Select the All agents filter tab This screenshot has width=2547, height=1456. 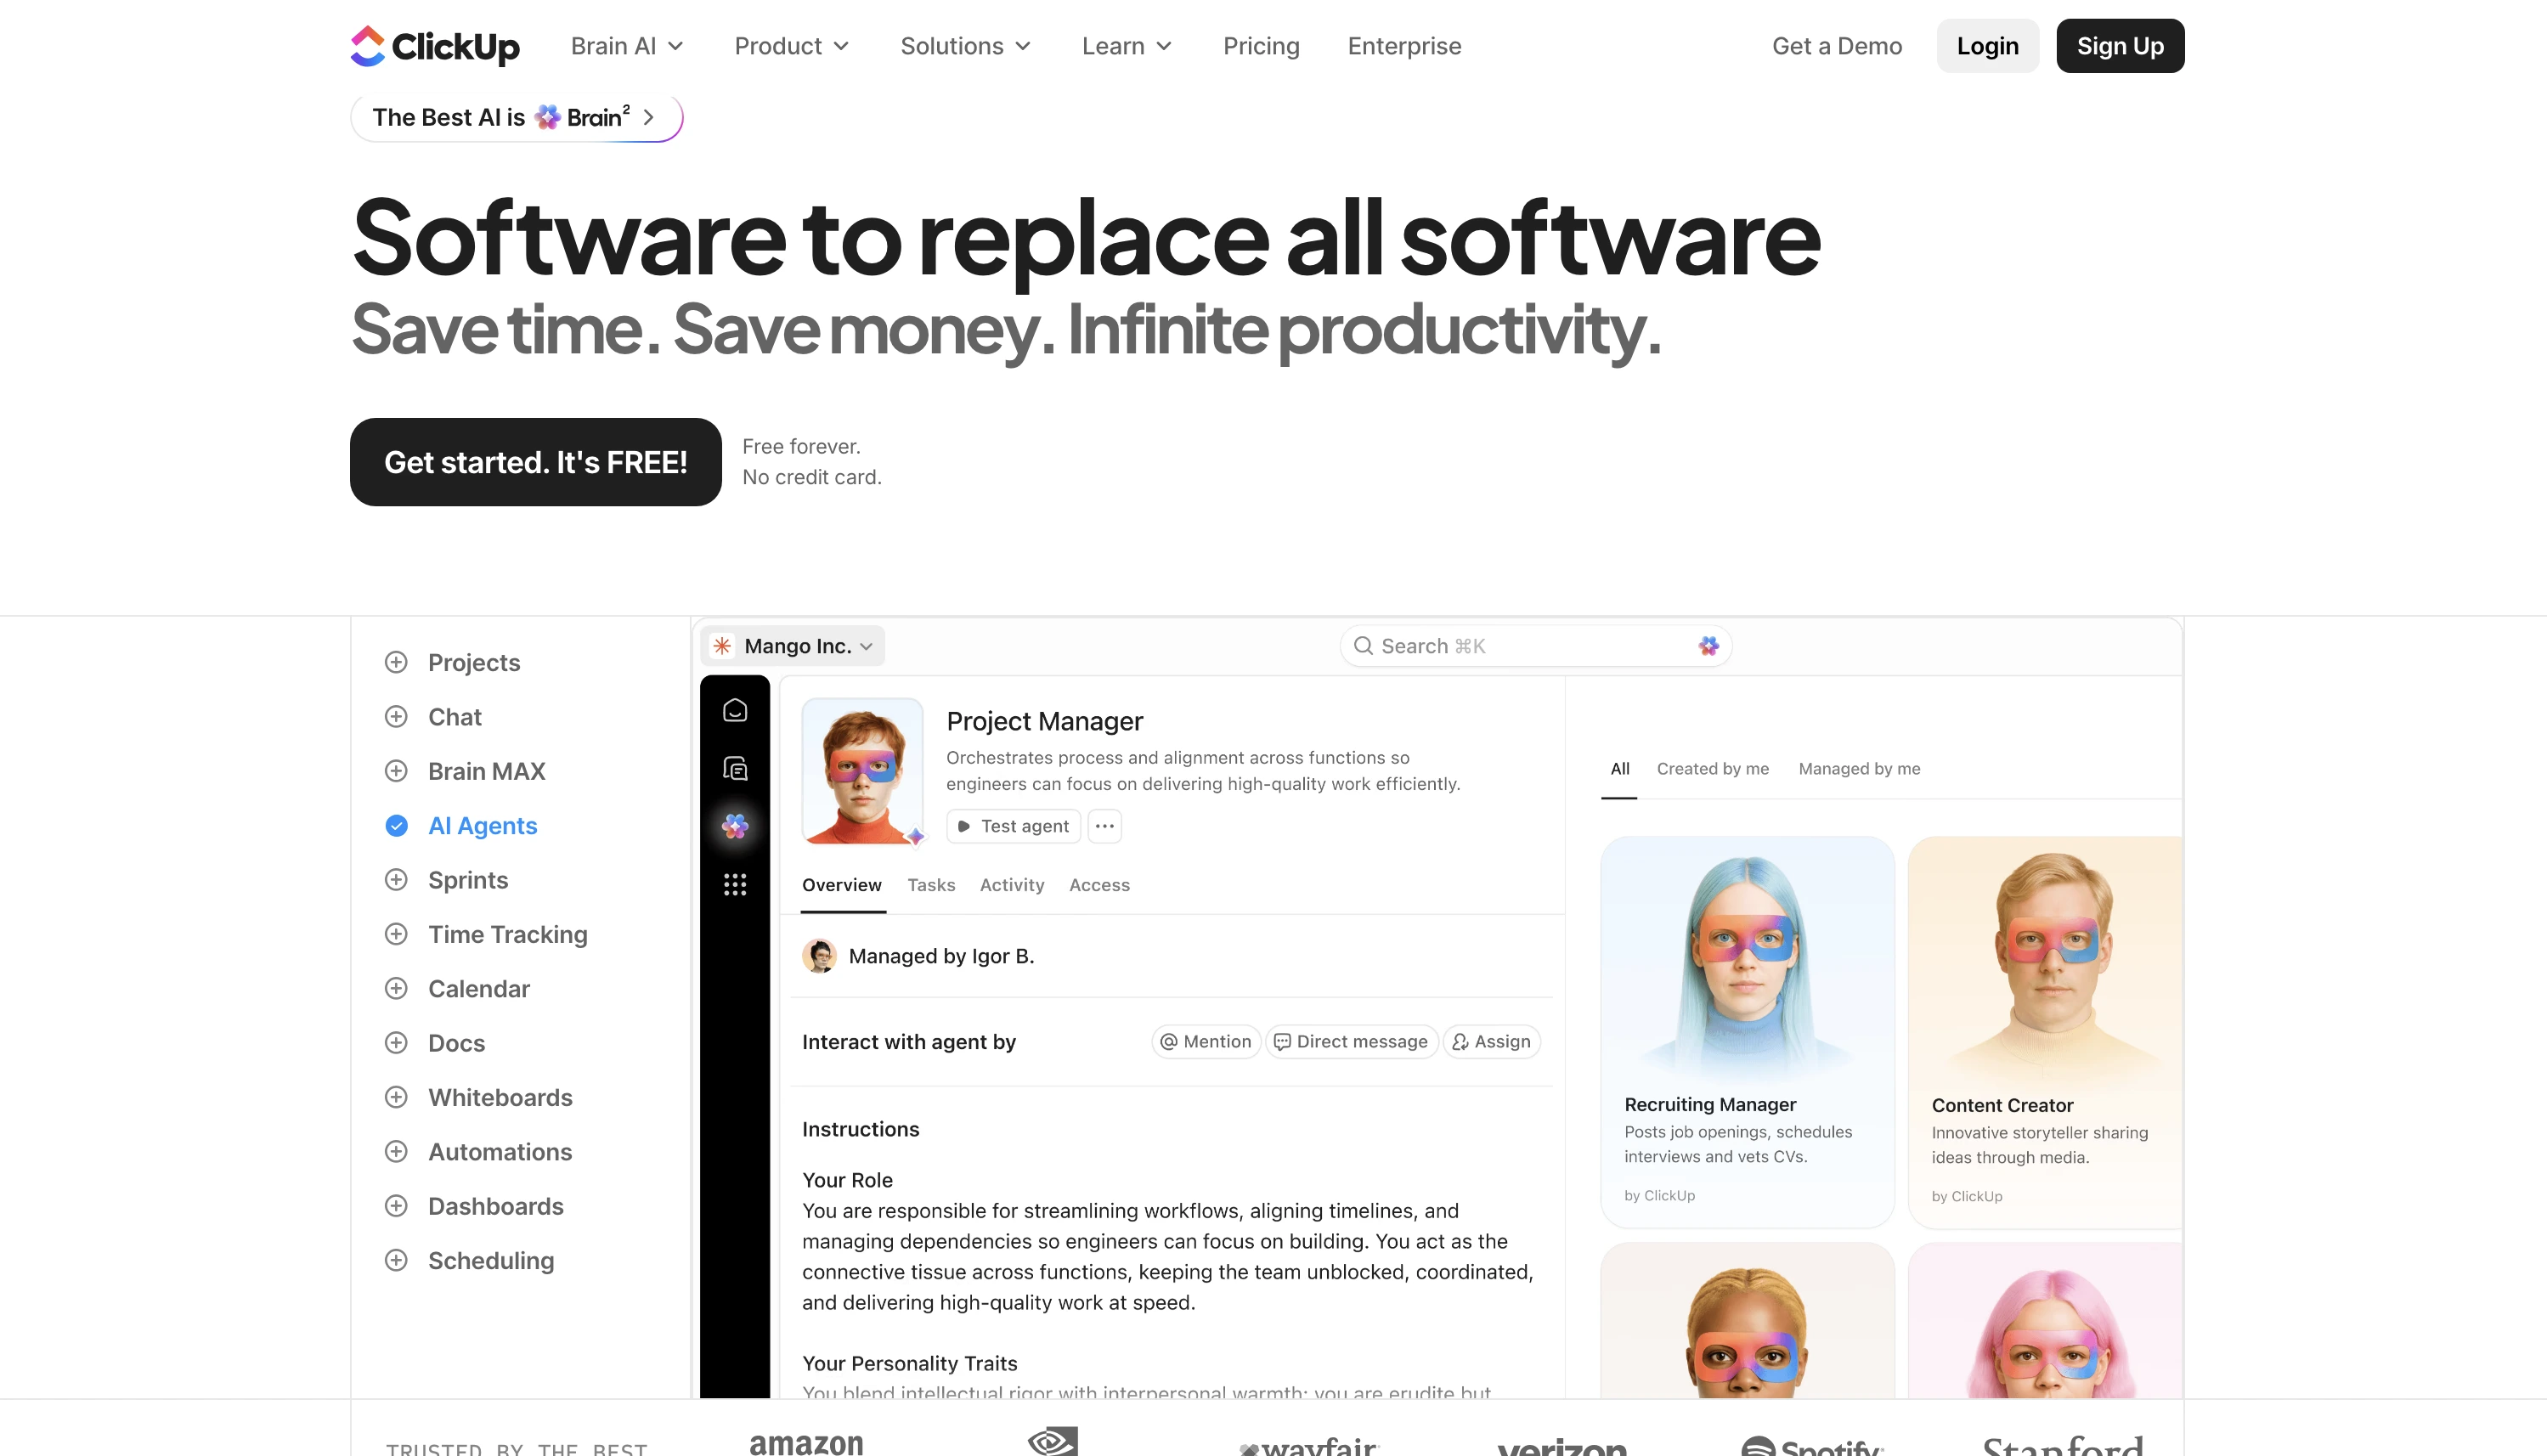click(1620, 769)
